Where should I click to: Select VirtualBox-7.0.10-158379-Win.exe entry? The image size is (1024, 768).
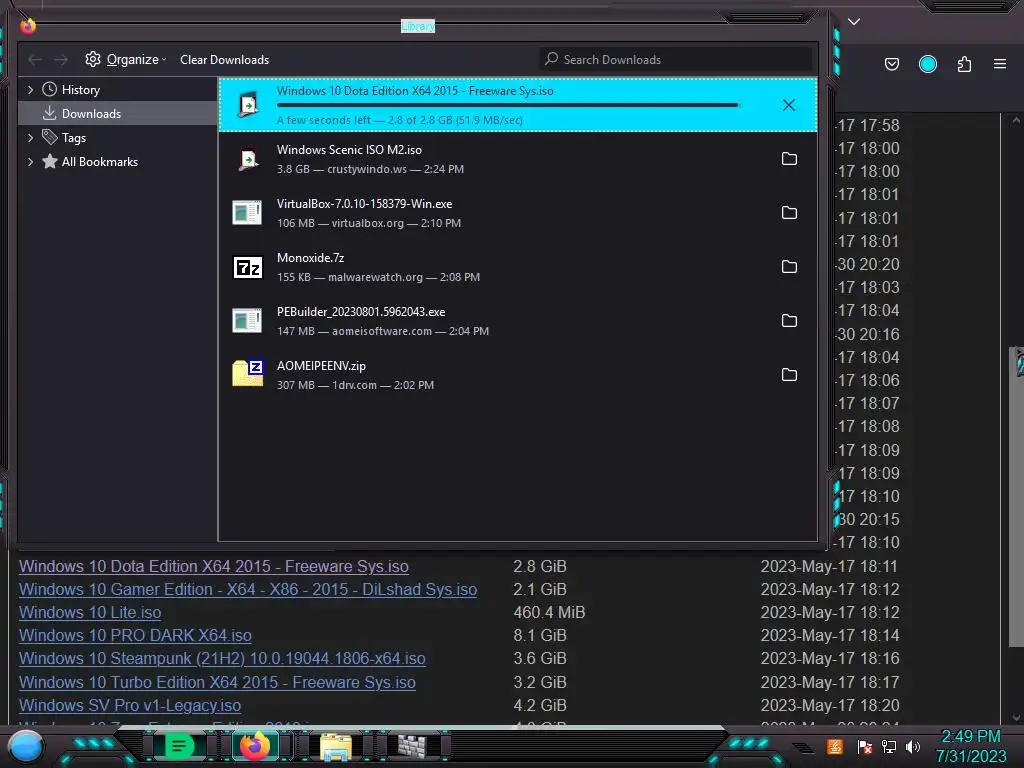pyautogui.click(x=518, y=213)
